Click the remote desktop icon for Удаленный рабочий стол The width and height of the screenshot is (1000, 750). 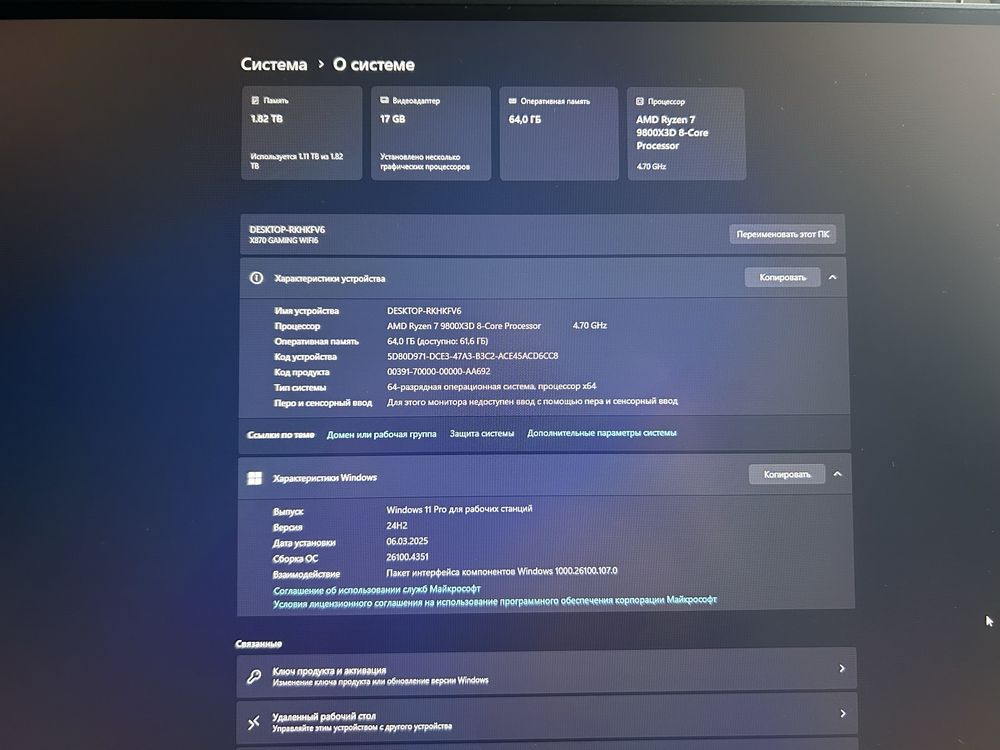[x=254, y=722]
